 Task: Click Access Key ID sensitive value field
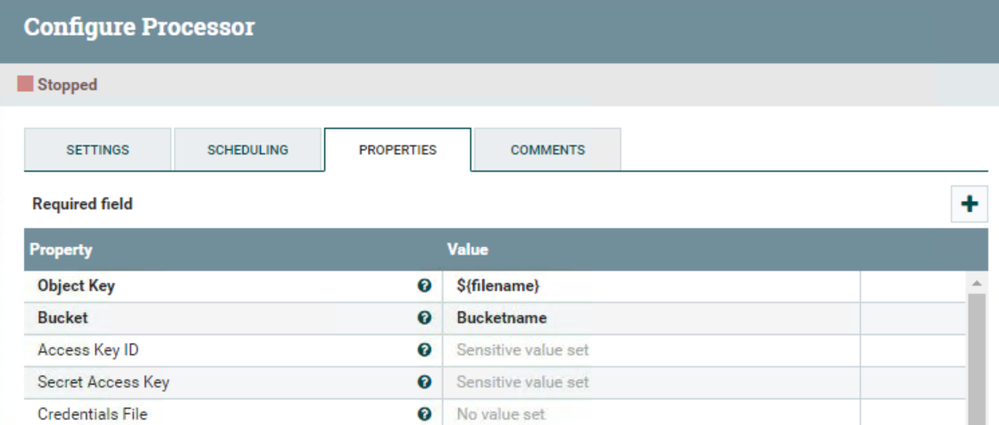(x=650, y=350)
